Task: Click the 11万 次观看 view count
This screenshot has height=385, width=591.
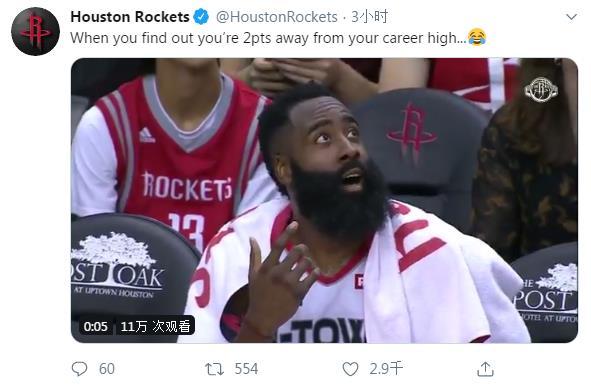Action: pos(155,326)
